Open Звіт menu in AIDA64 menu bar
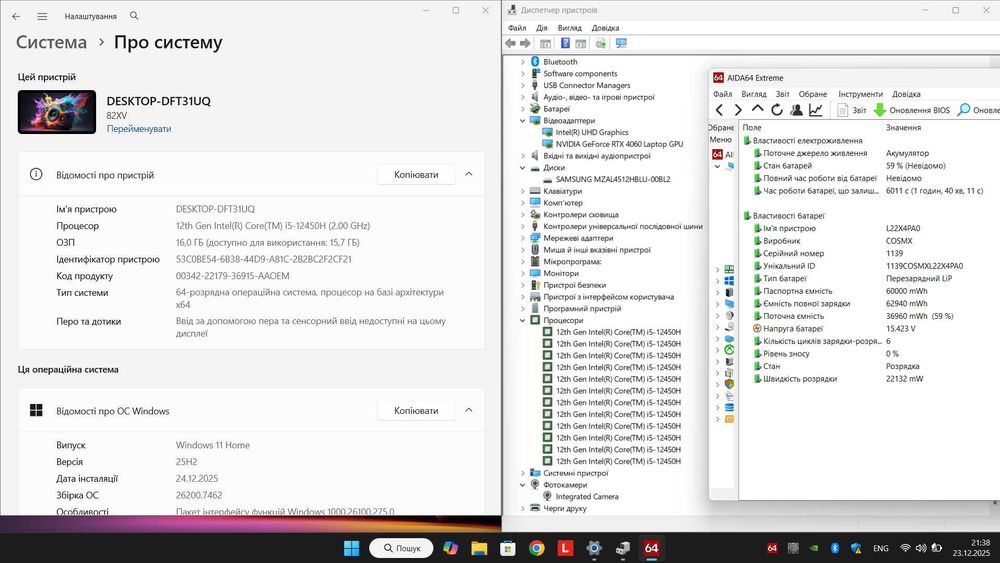This screenshot has width=1000, height=563. tap(783, 94)
